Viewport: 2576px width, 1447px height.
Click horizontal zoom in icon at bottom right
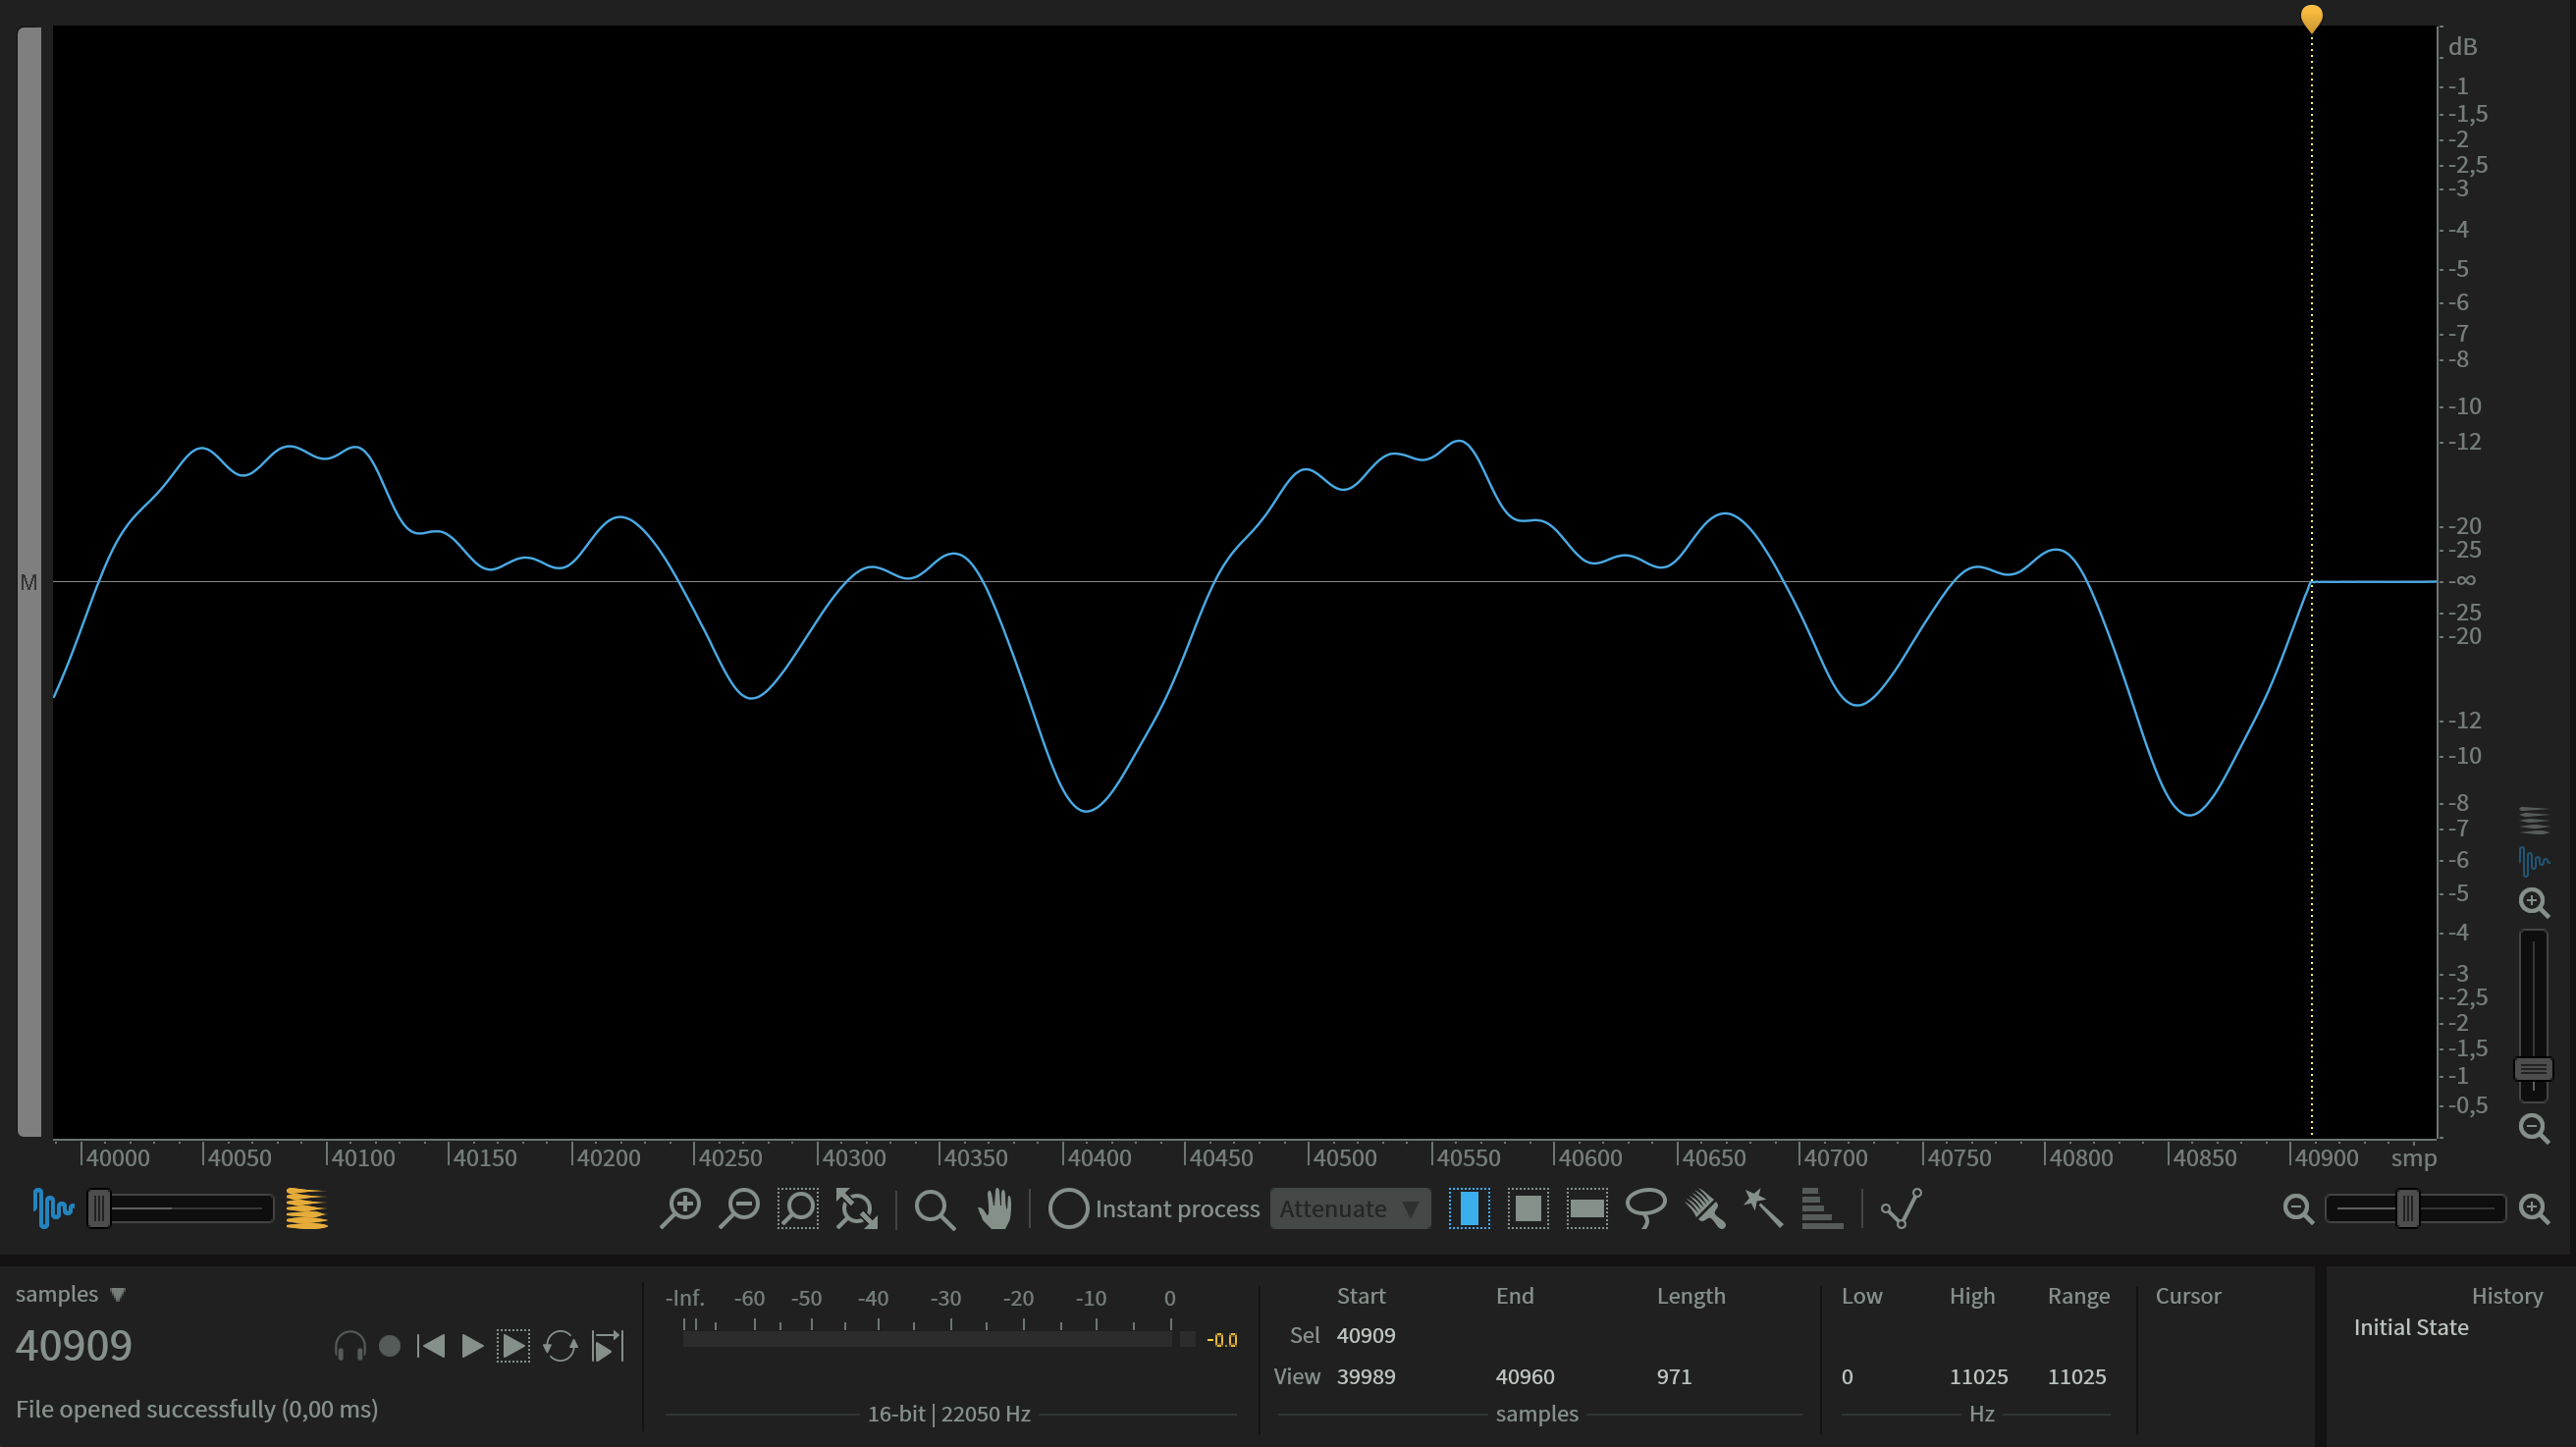click(x=2534, y=1209)
